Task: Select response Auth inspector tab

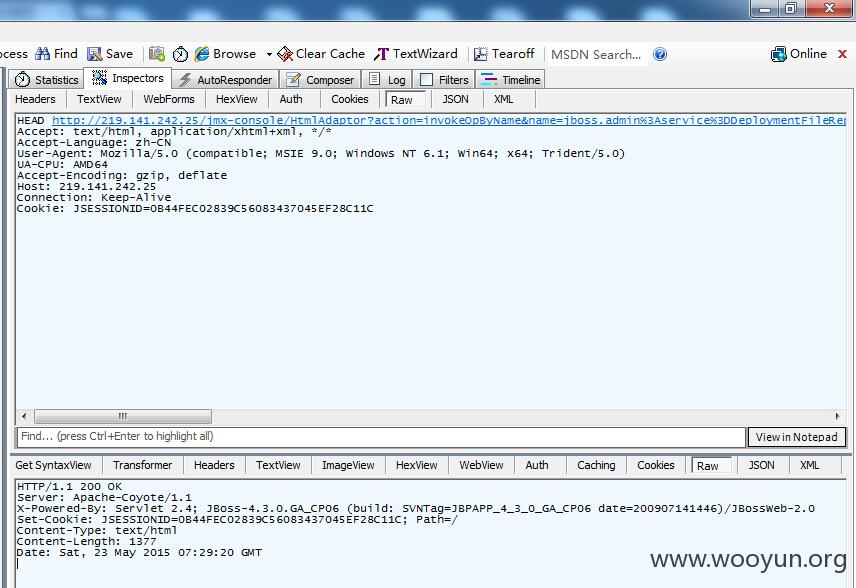Action: (537, 465)
